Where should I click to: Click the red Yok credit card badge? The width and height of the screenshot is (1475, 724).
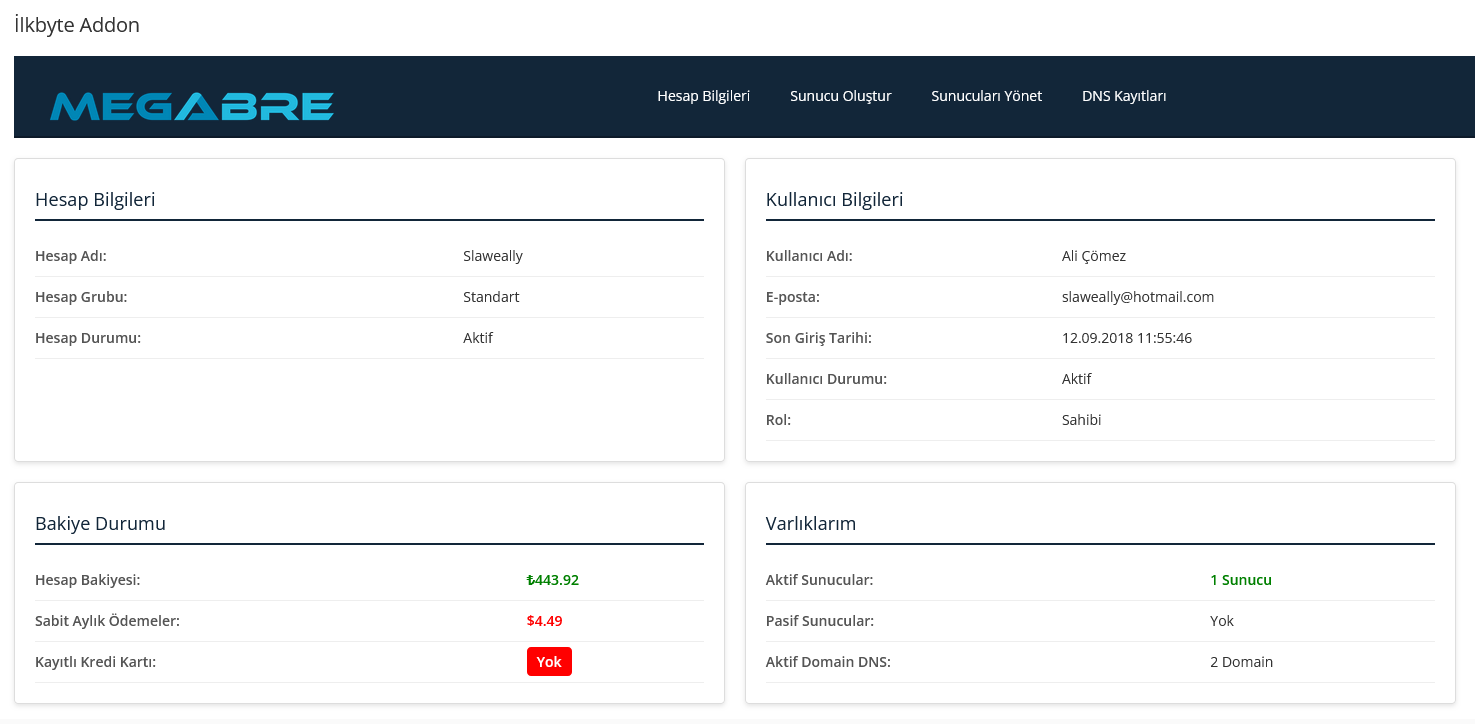(549, 662)
